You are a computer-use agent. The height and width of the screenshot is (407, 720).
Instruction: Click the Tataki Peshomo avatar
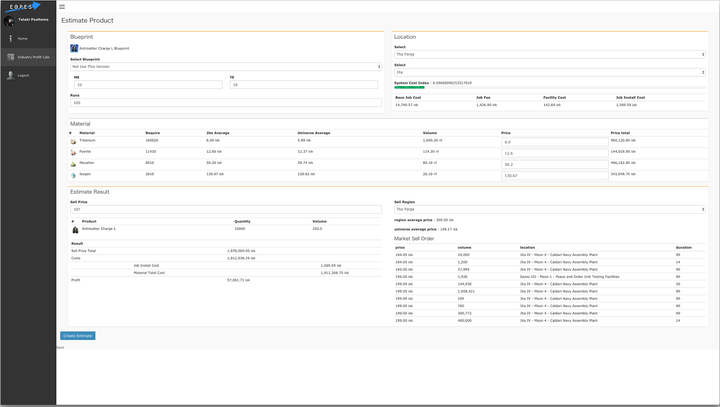coord(10,20)
